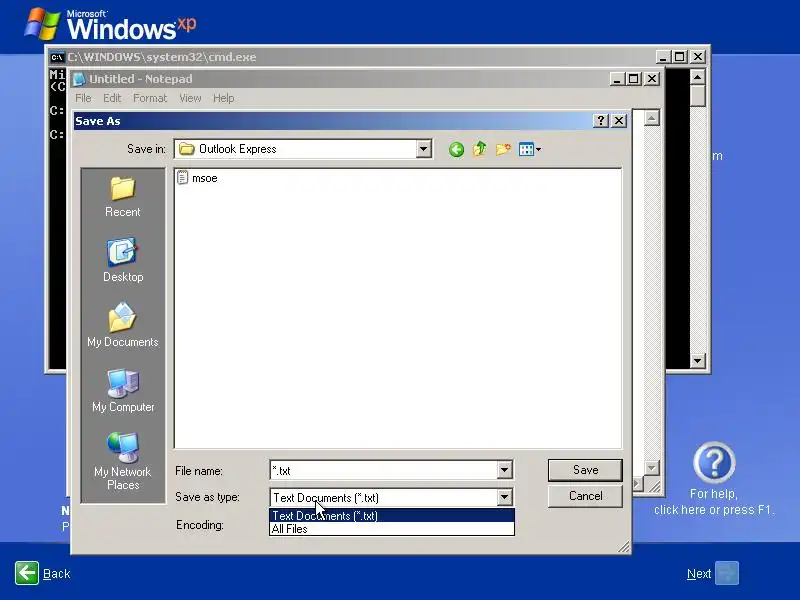Open Notepad Edit menu
Screen dimensions: 800x600
112,98
